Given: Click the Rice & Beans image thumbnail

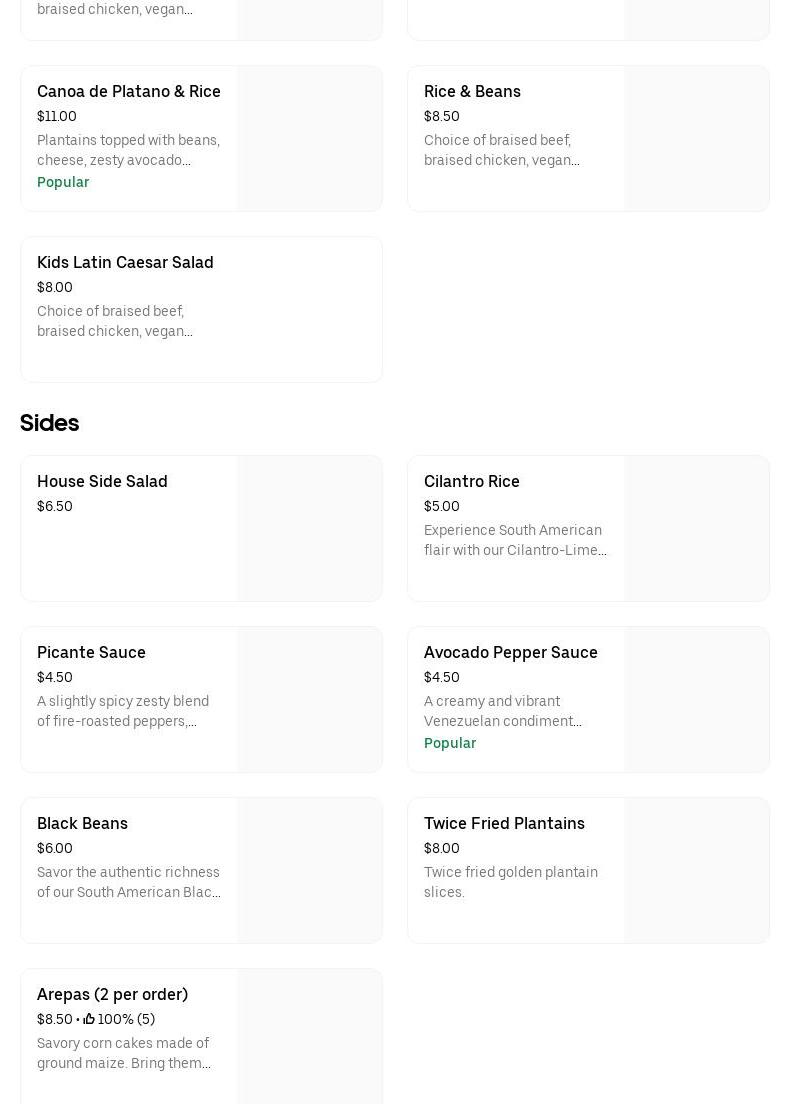Looking at the screenshot, I should coord(696,139).
